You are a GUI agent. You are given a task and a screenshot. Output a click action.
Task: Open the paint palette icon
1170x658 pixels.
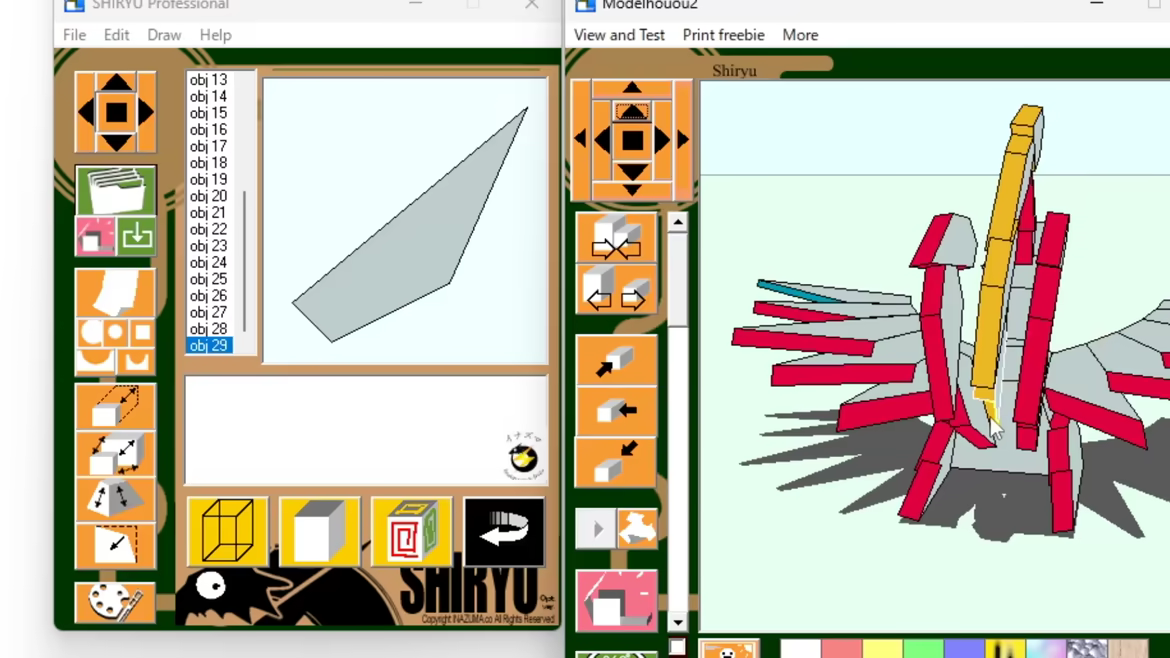coord(115,602)
